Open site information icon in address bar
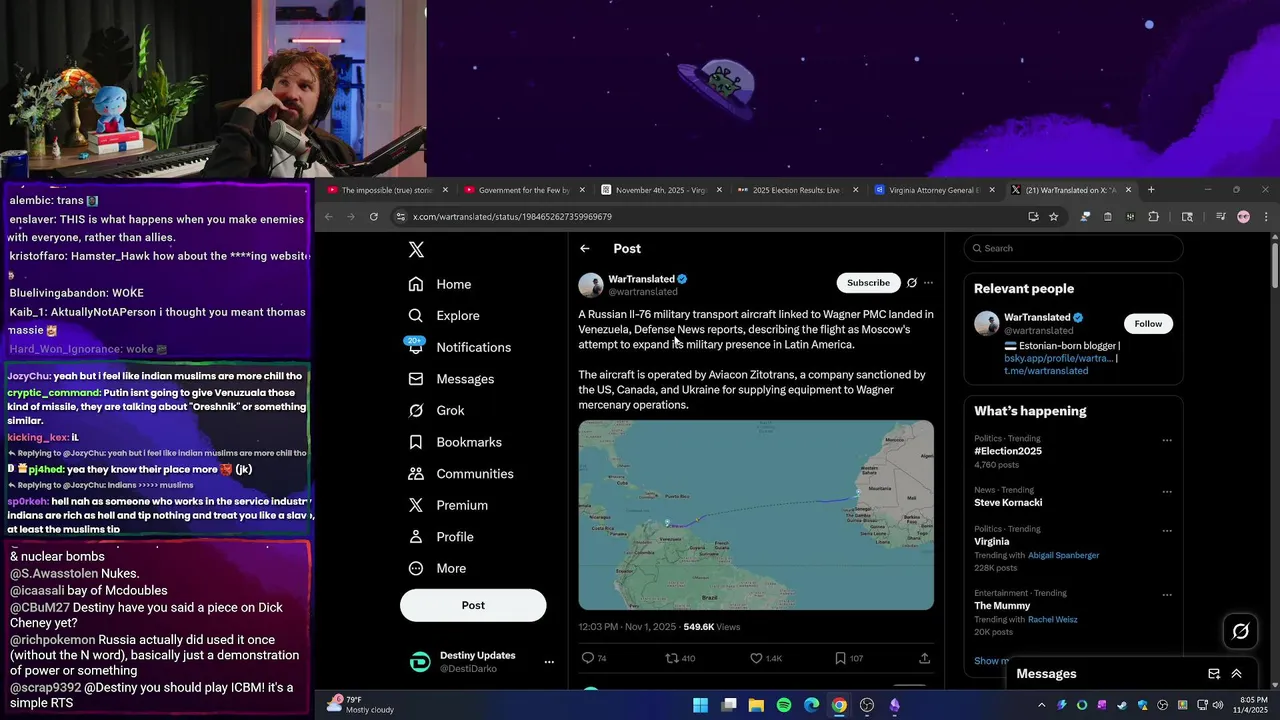This screenshot has width=1280, height=720. [x=400, y=217]
